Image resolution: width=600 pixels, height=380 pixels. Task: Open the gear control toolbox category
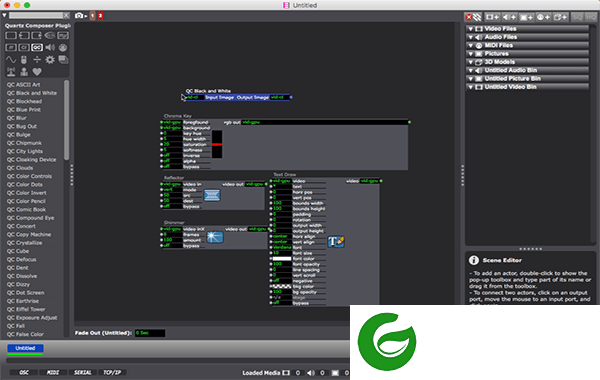coord(50,60)
